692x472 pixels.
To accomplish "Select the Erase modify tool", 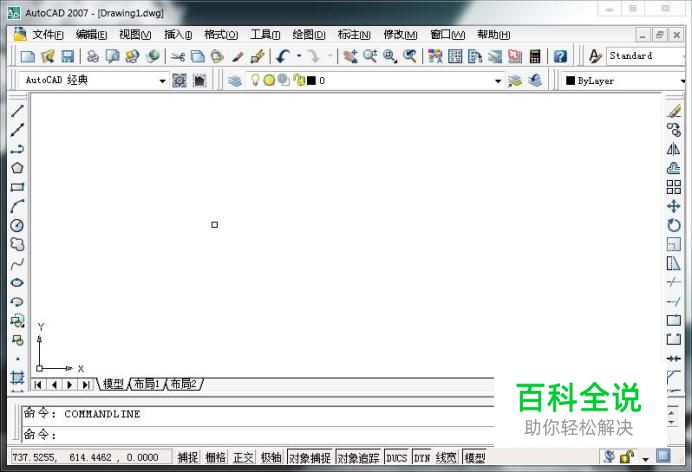I will (x=673, y=111).
